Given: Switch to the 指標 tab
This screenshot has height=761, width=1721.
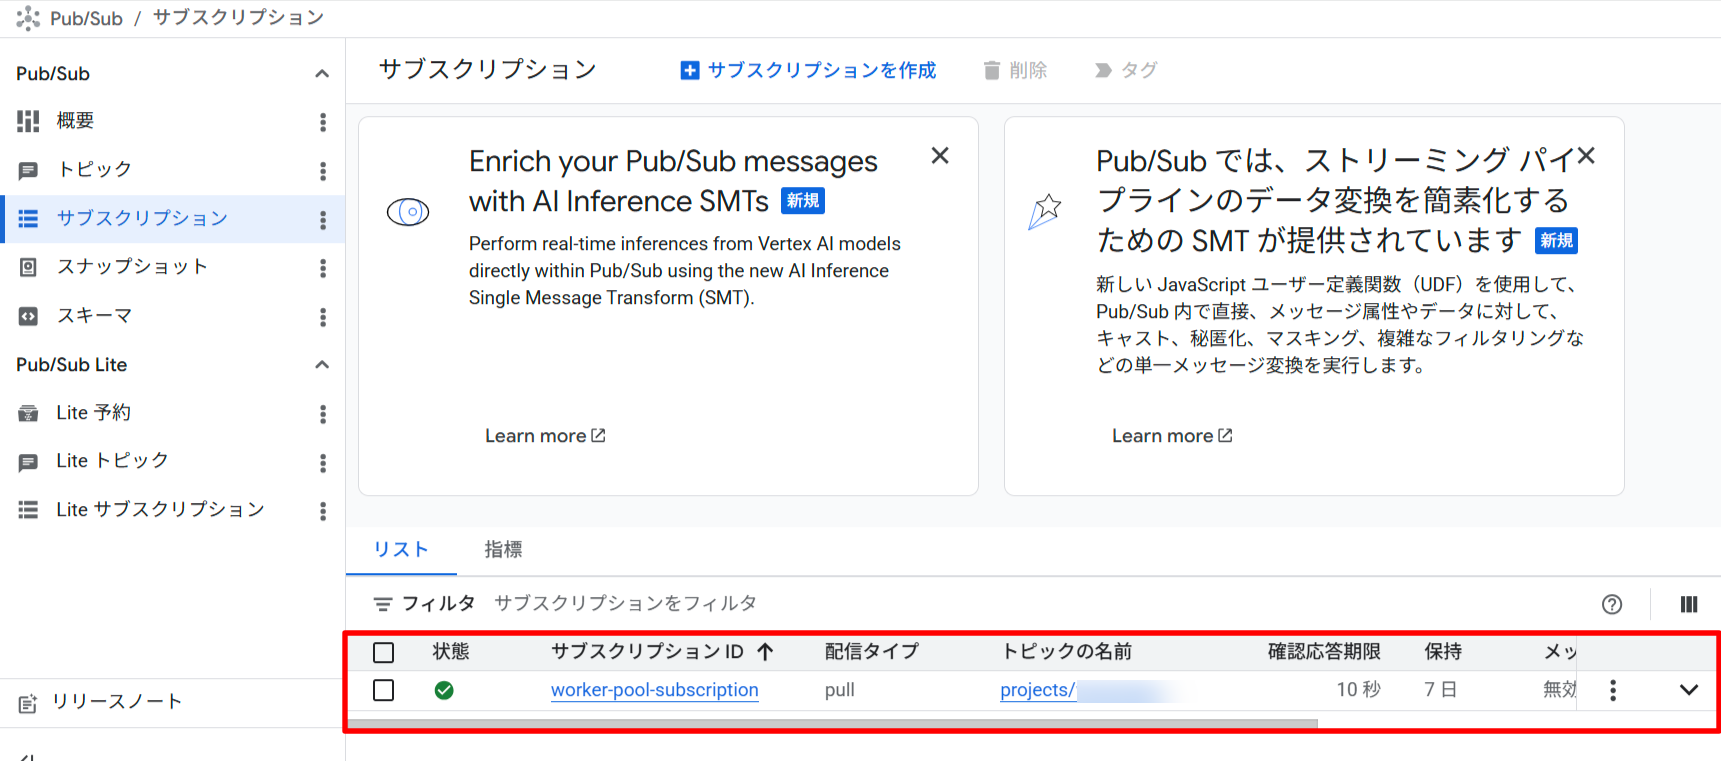Looking at the screenshot, I should 503,549.
